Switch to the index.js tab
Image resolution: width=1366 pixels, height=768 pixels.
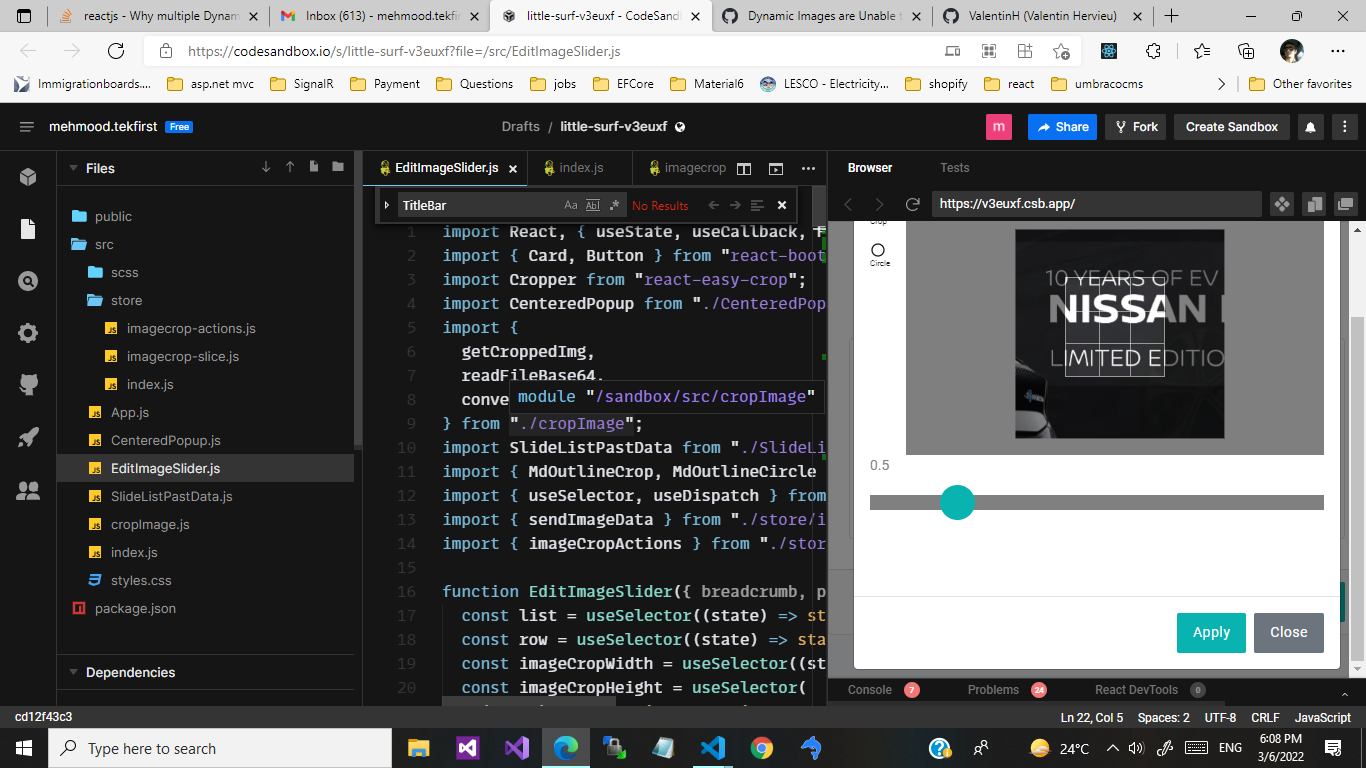tap(580, 168)
